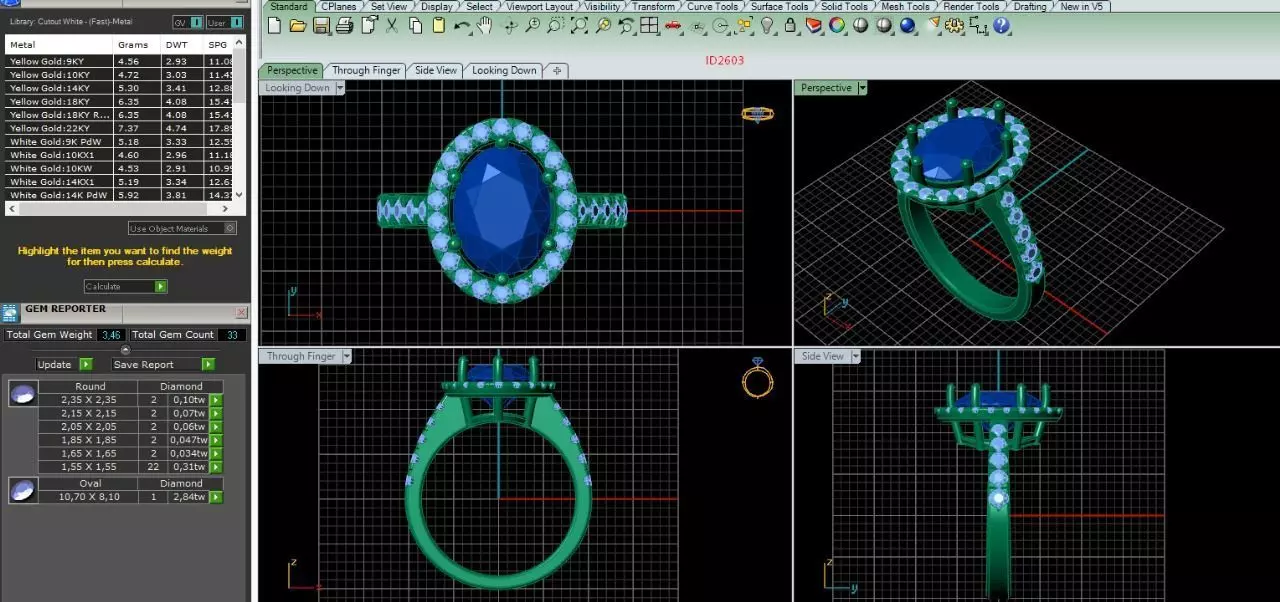Open the Render Tools toolbar tab

click(x=972, y=6)
